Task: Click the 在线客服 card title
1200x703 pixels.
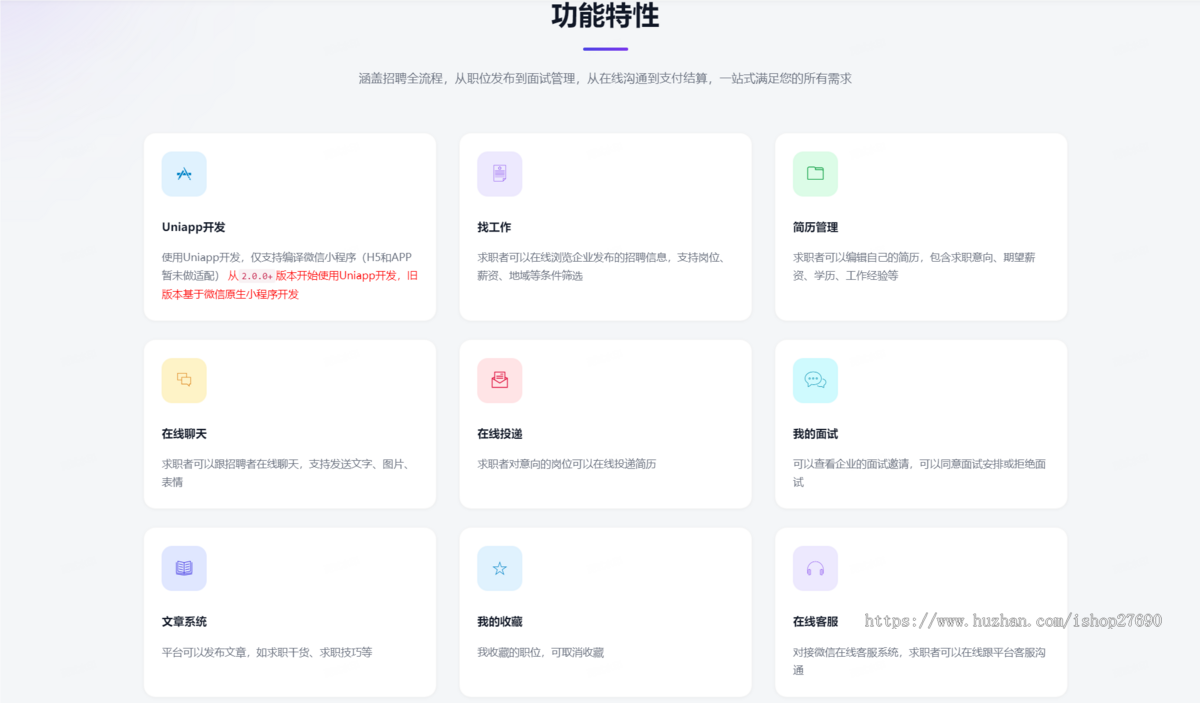Action: pyautogui.click(x=815, y=622)
